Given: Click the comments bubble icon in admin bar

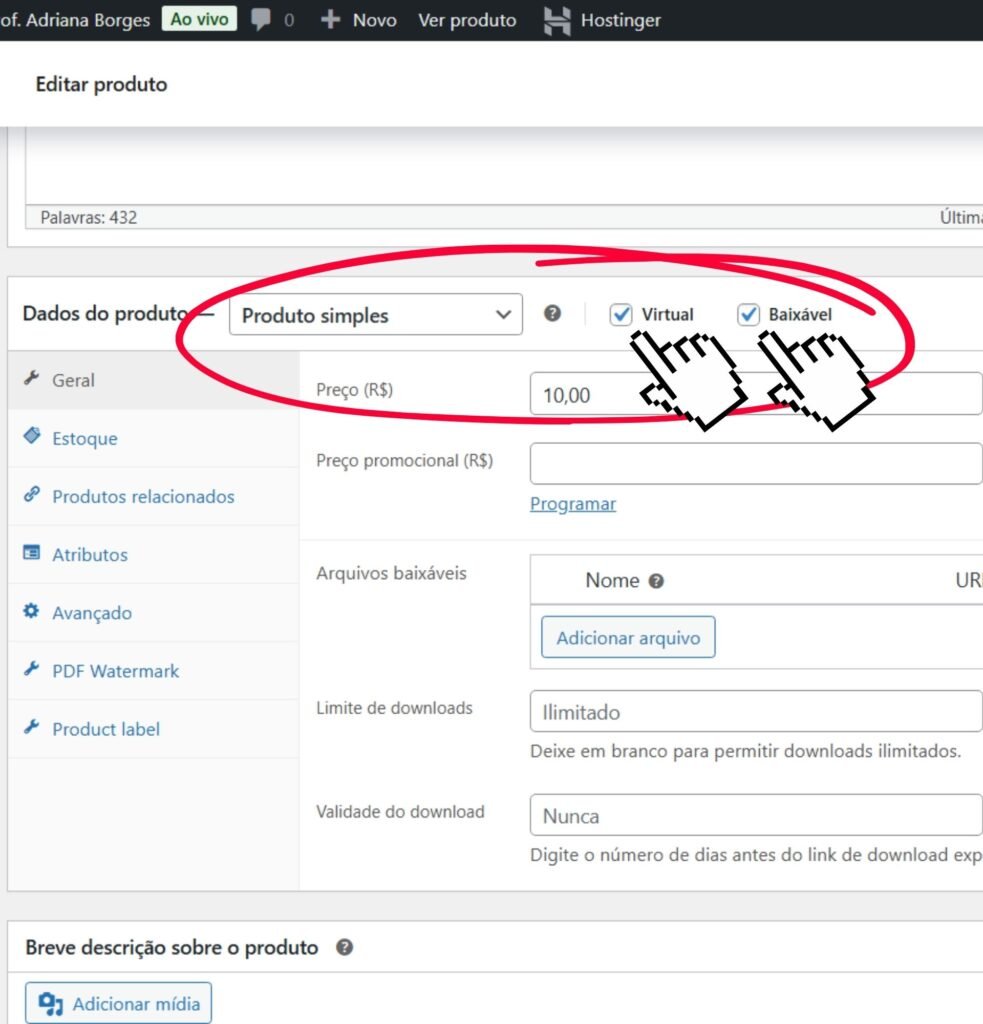Looking at the screenshot, I should coord(262,20).
